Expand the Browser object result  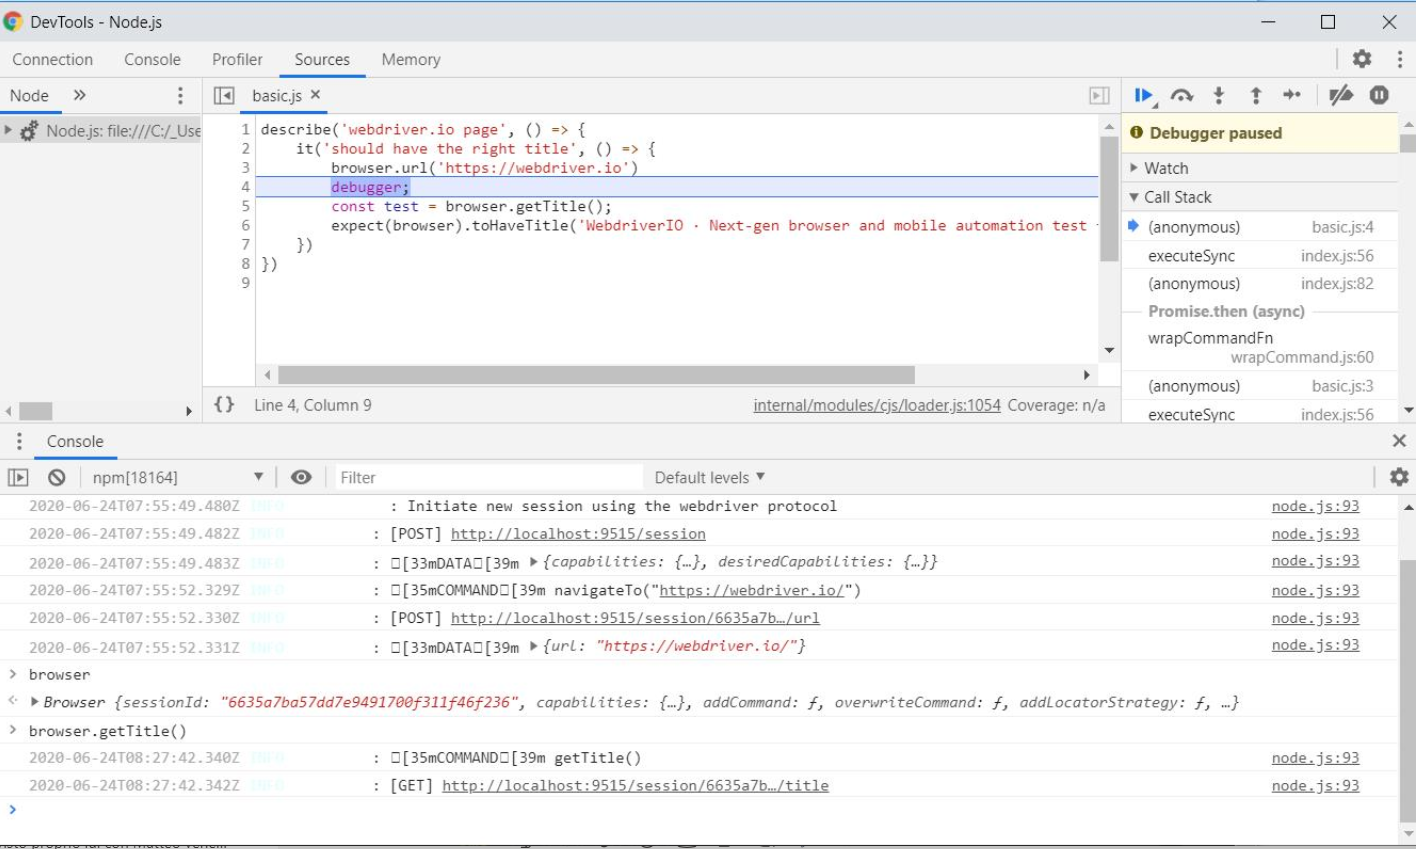pyautogui.click(x=35, y=702)
